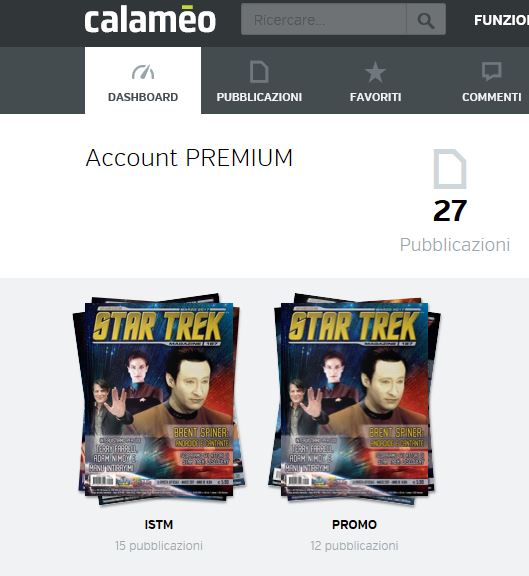Click the PROMO folder title

pos(355,525)
